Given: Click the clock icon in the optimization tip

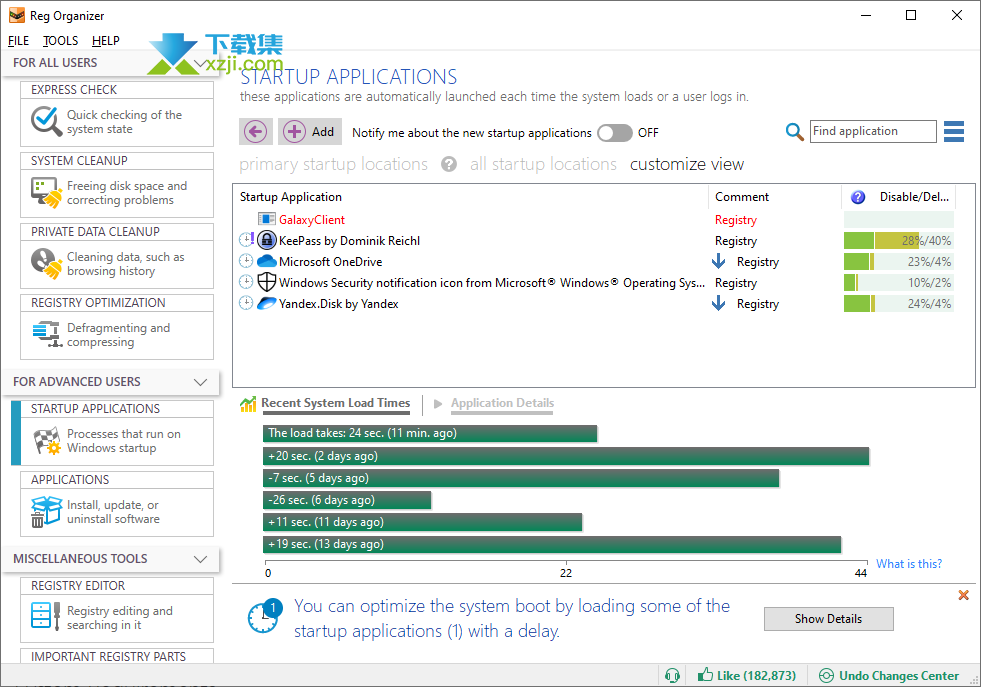Looking at the screenshot, I should click(x=265, y=616).
